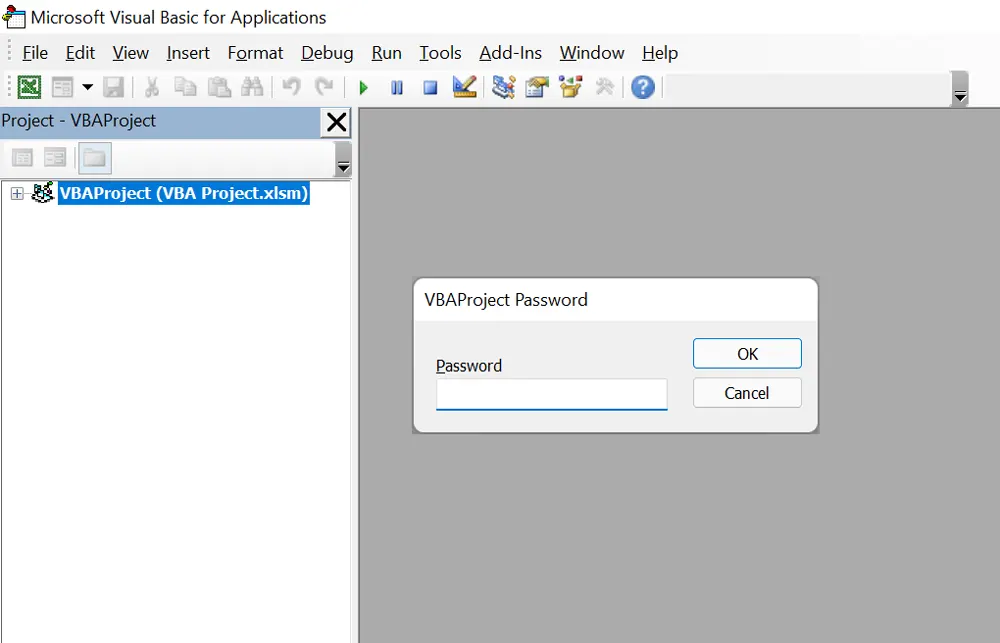Toggle folder view in Project Explorer
The image size is (1000, 643).
pos(94,157)
